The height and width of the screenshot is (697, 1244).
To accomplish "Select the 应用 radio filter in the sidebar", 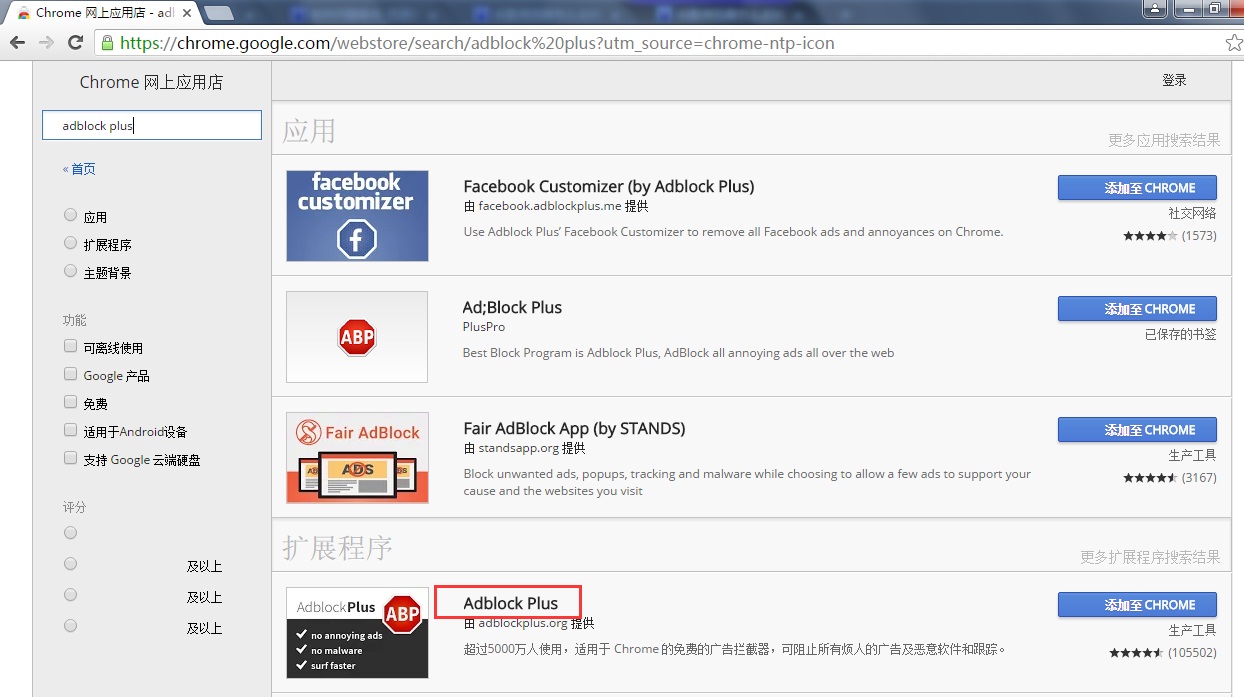I will (70, 215).
